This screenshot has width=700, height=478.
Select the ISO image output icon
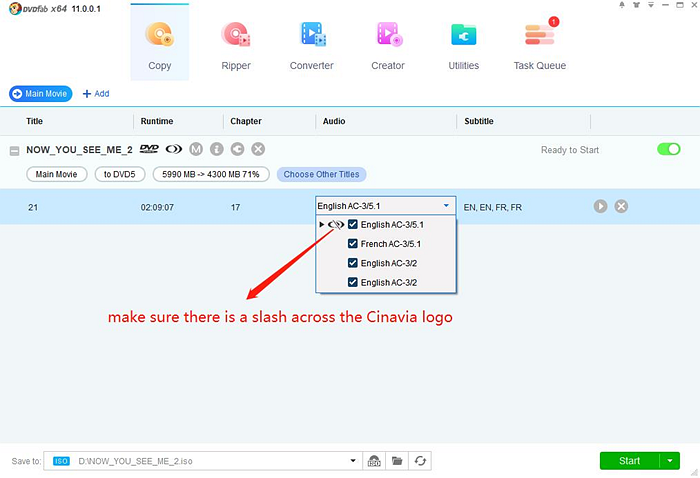[x=374, y=461]
